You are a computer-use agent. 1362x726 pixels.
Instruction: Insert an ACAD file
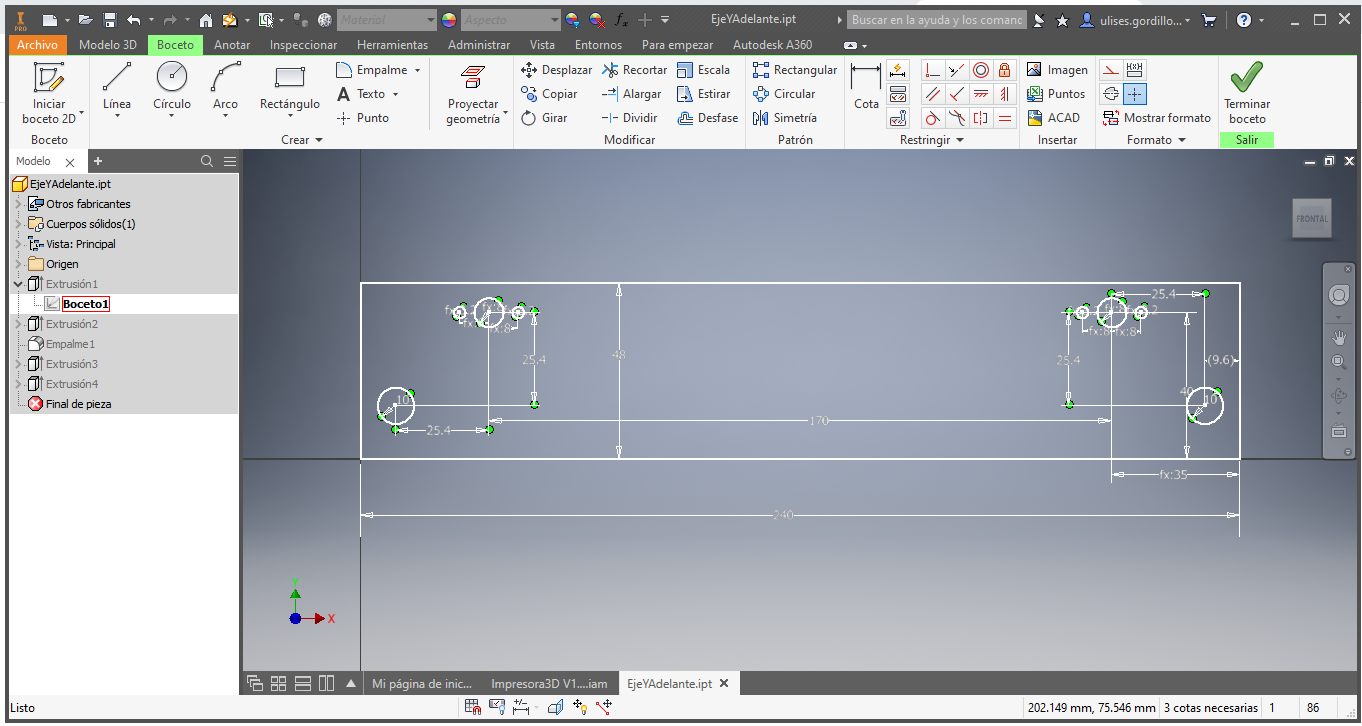coord(1053,118)
